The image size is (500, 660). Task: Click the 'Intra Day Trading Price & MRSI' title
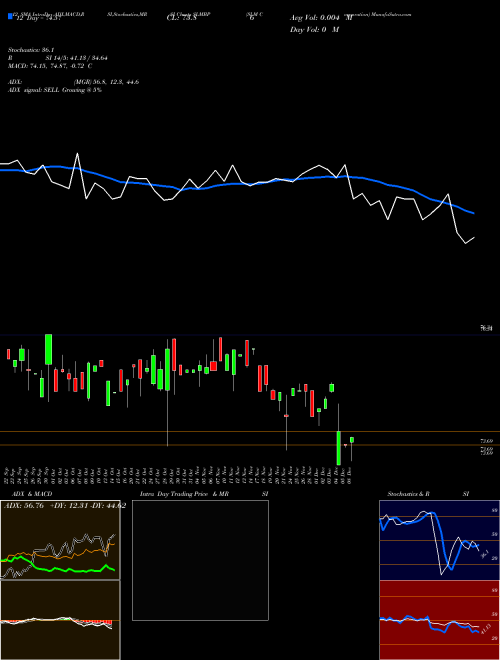[204, 494]
